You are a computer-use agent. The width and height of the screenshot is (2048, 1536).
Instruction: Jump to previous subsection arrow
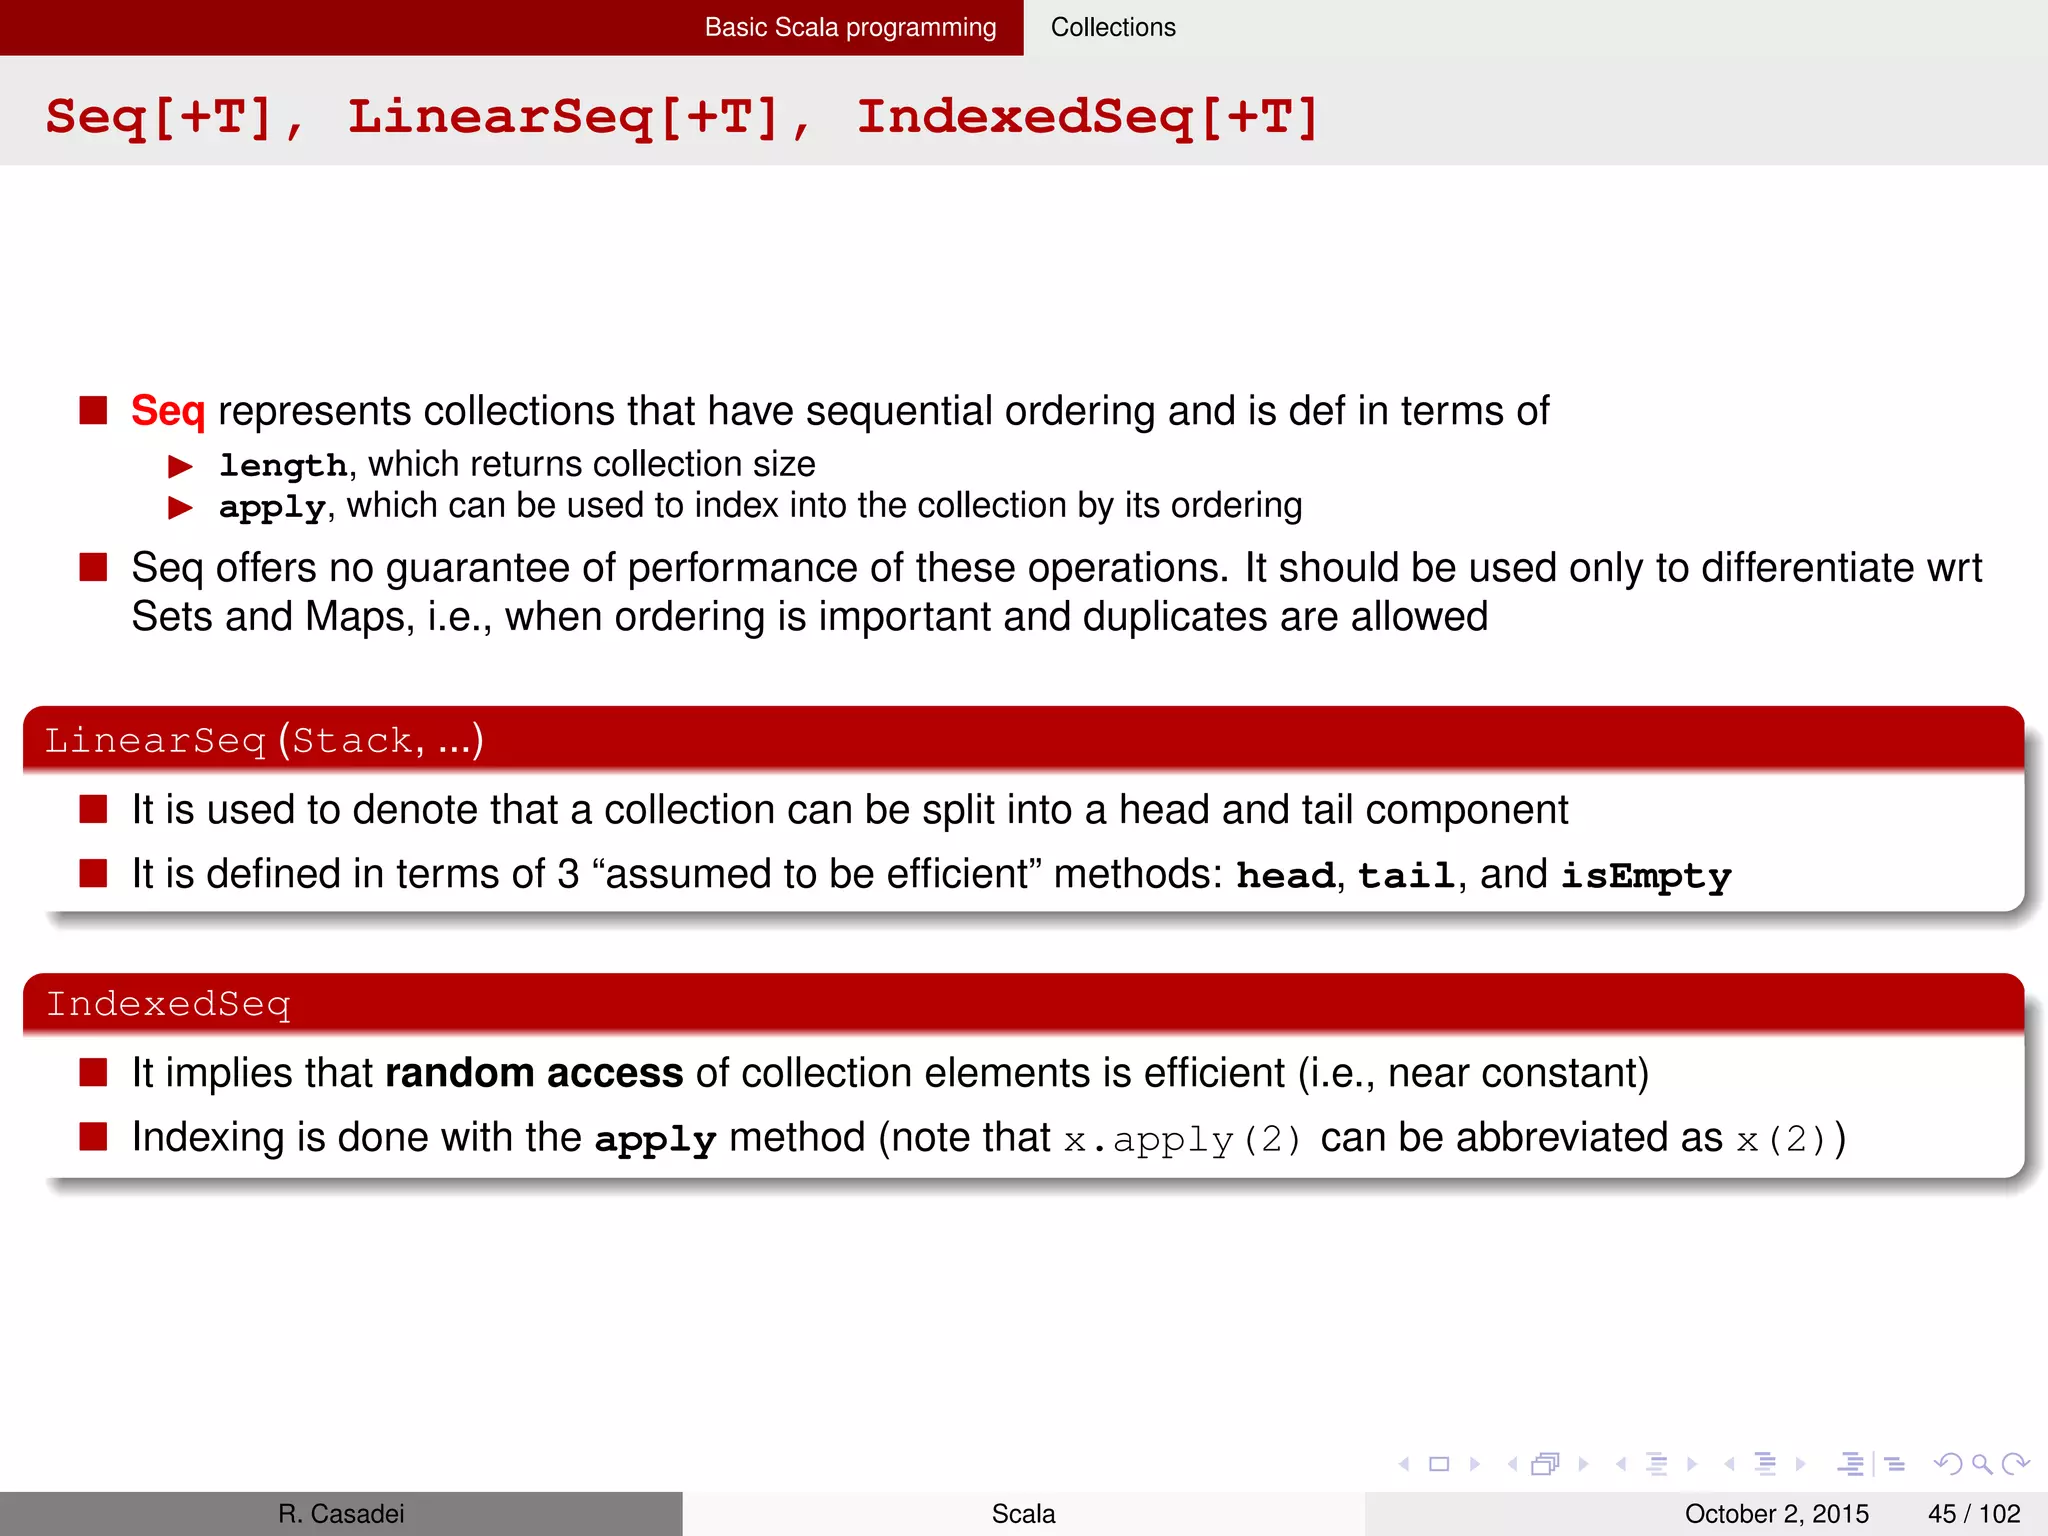[x=1621, y=1464]
